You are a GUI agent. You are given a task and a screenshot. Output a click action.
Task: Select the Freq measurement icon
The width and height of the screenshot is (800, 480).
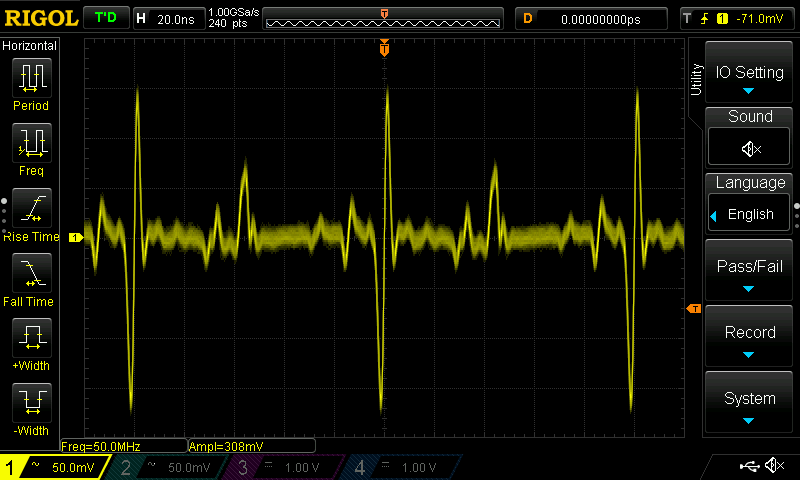click(x=32, y=143)
